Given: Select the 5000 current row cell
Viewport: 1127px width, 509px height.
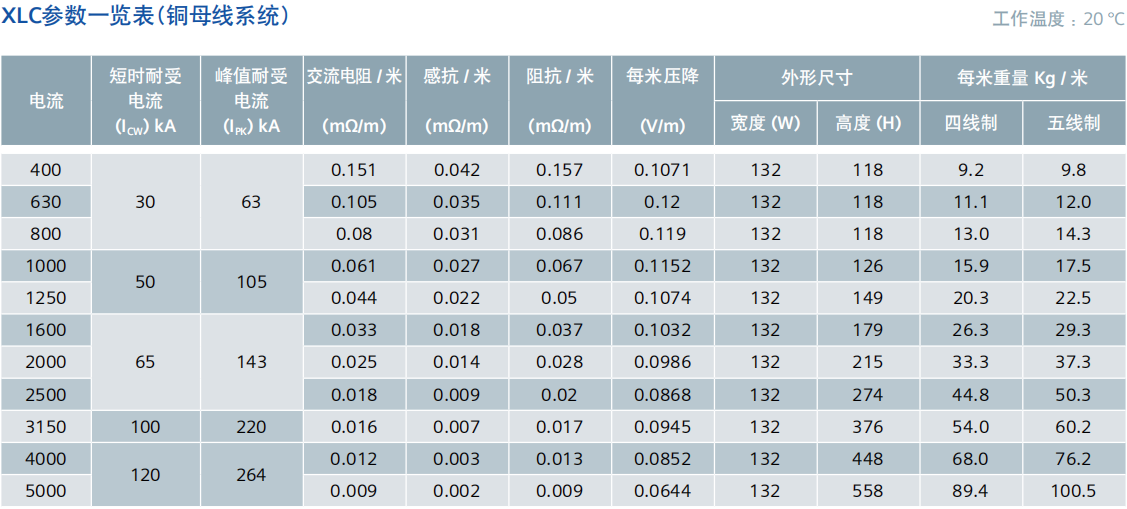Looking at the screenshot, I should (46, 491).
